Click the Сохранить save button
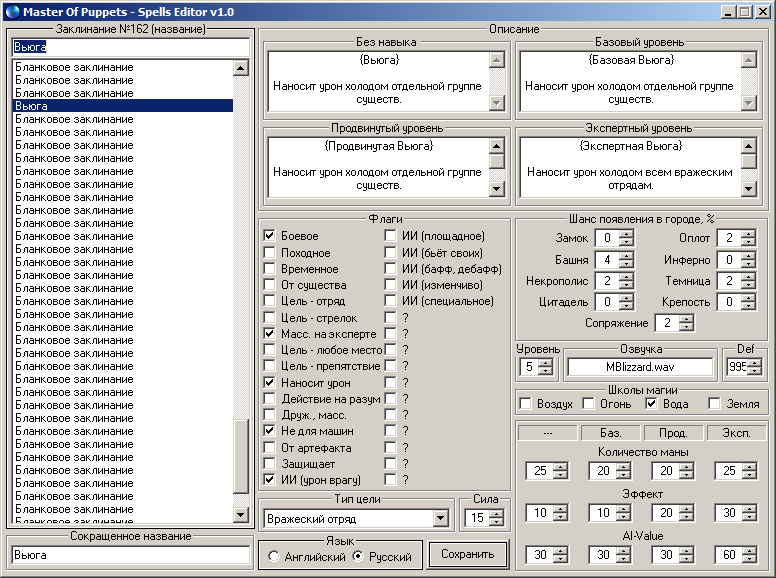Image resolution: width=776 pixels, height=578 pixels. 467,555
